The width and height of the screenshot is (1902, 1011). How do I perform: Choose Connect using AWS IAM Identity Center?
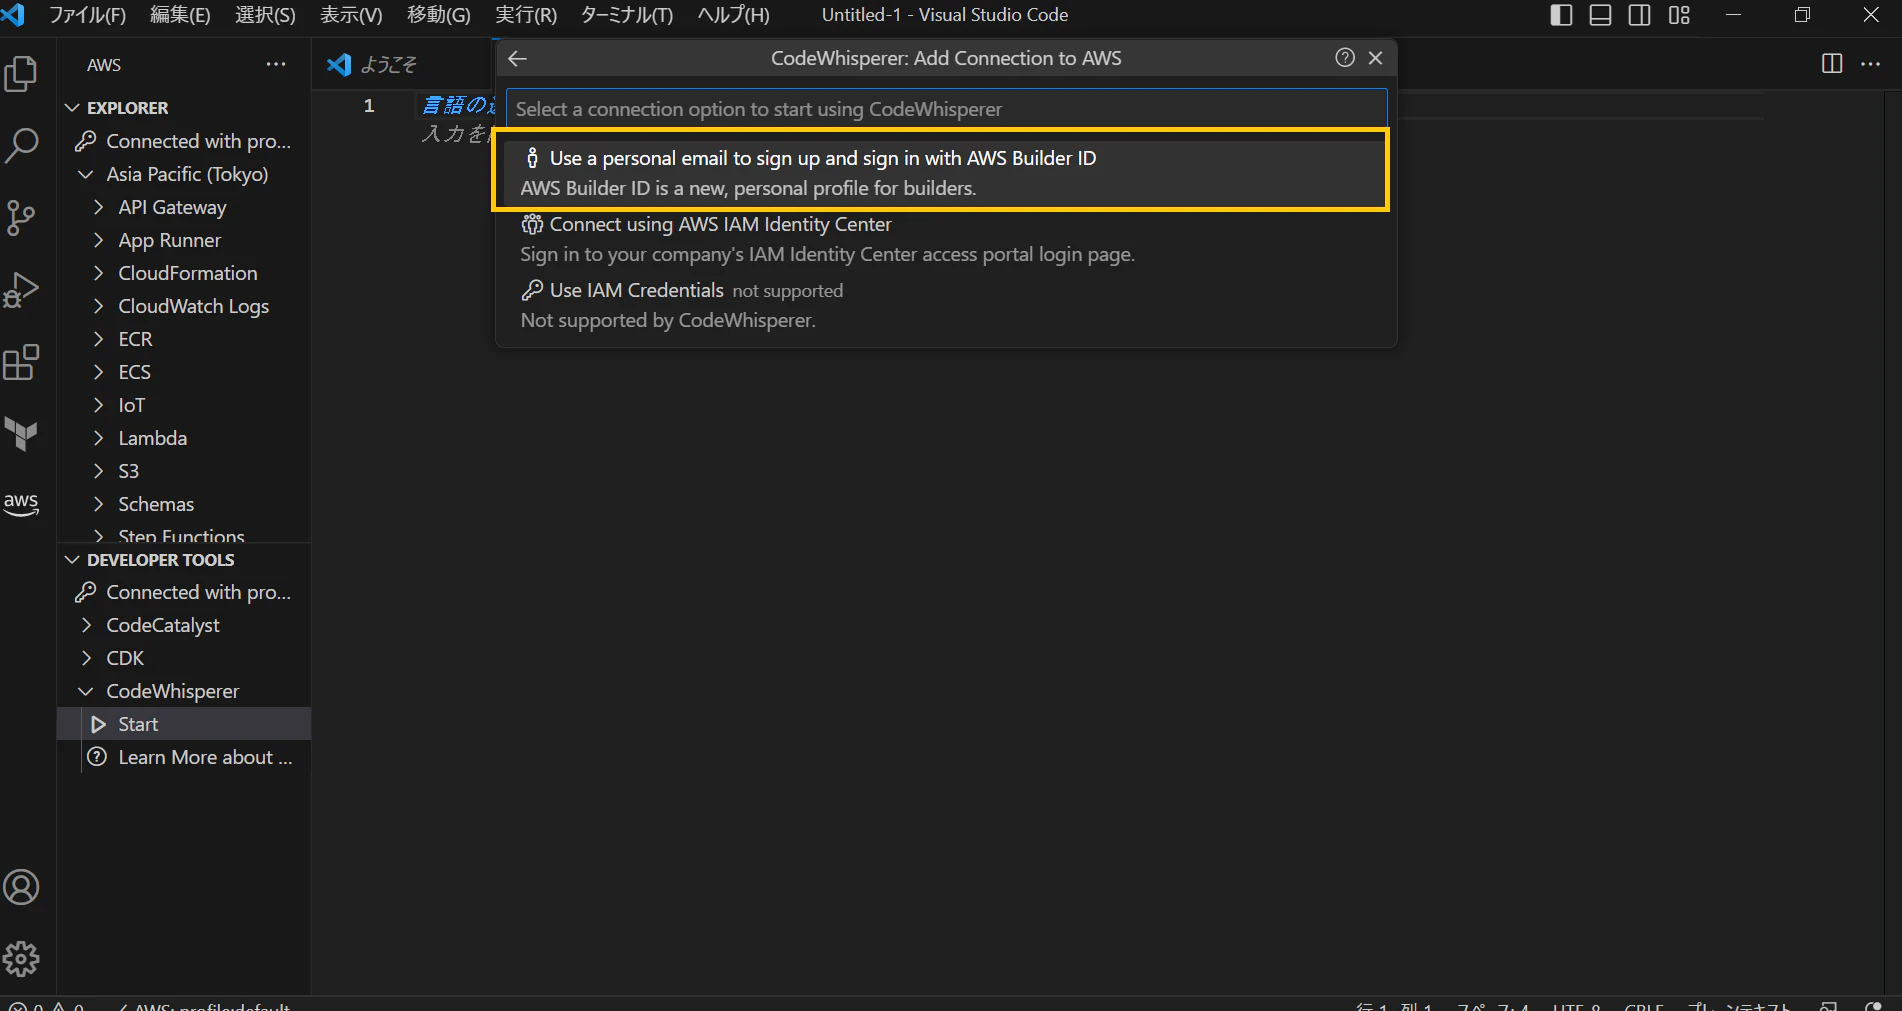(x=946, y=239)
